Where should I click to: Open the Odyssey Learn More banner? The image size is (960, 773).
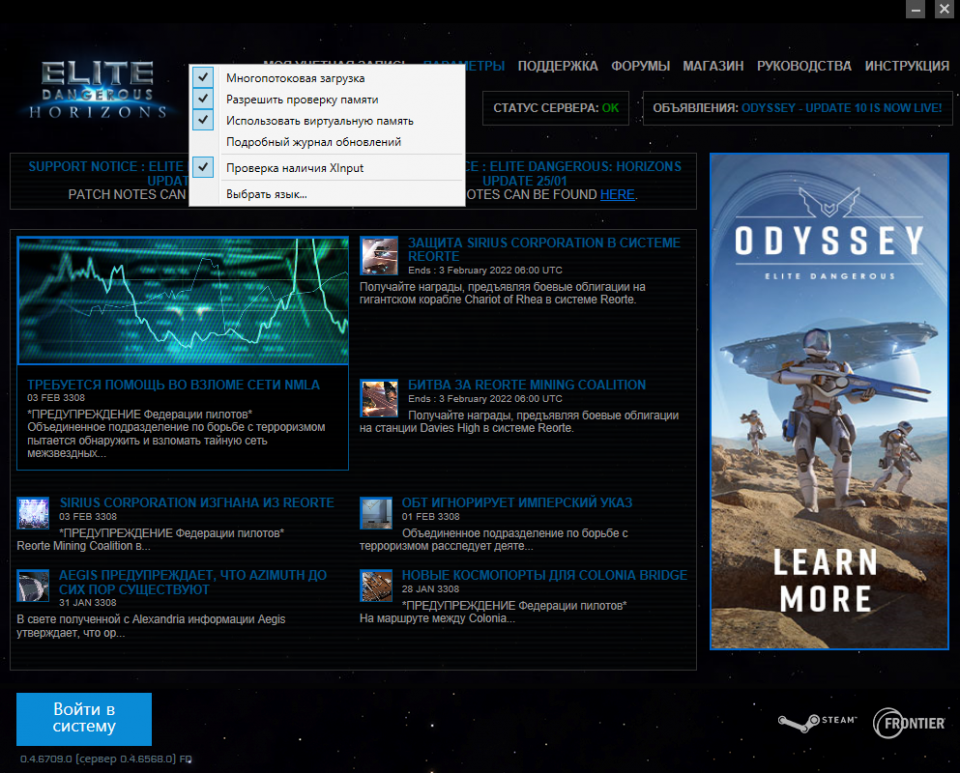click(829, 401)
